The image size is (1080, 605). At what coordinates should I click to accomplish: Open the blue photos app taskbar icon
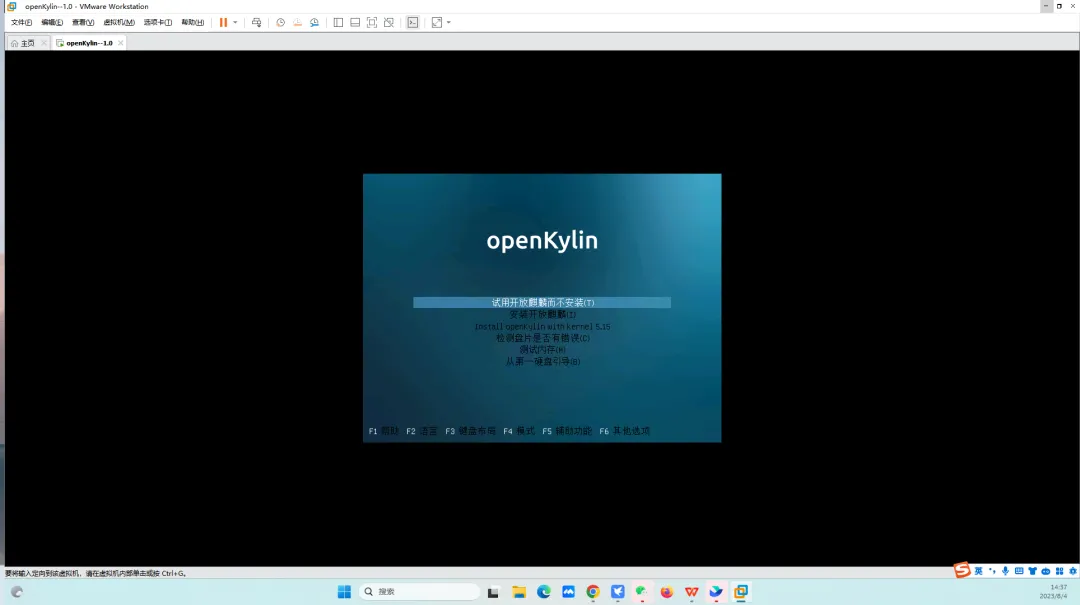pos(568,592)
